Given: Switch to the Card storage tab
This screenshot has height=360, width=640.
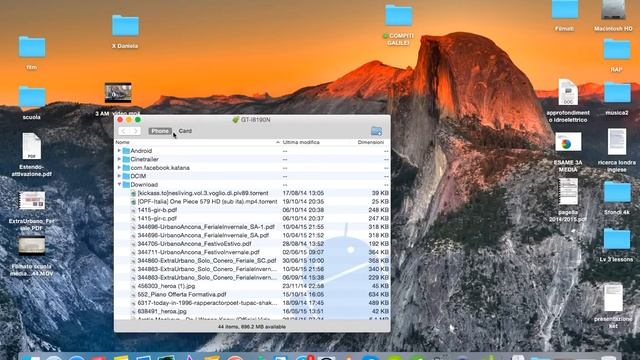Looking at the screenshot, I should pos(185,131).
